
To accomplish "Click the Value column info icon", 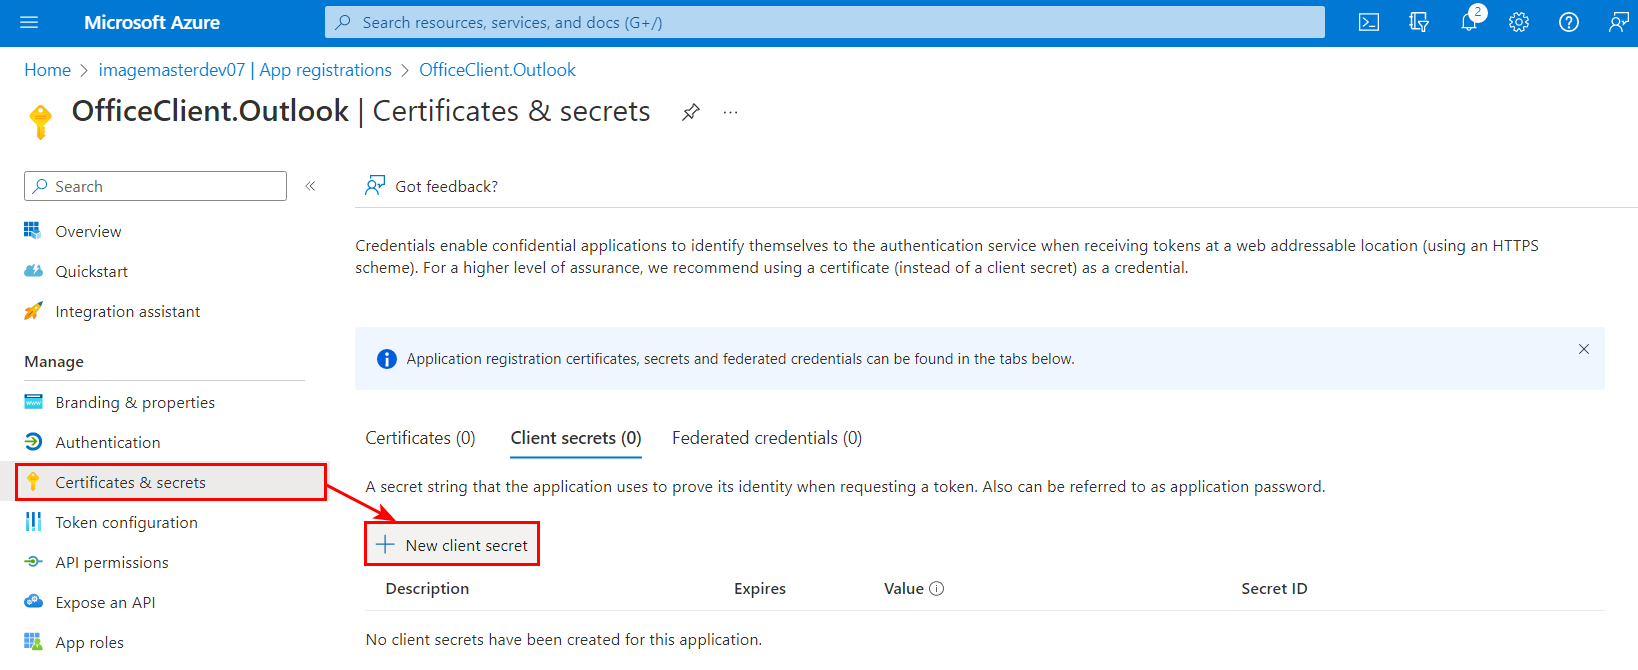I will 937,589.
